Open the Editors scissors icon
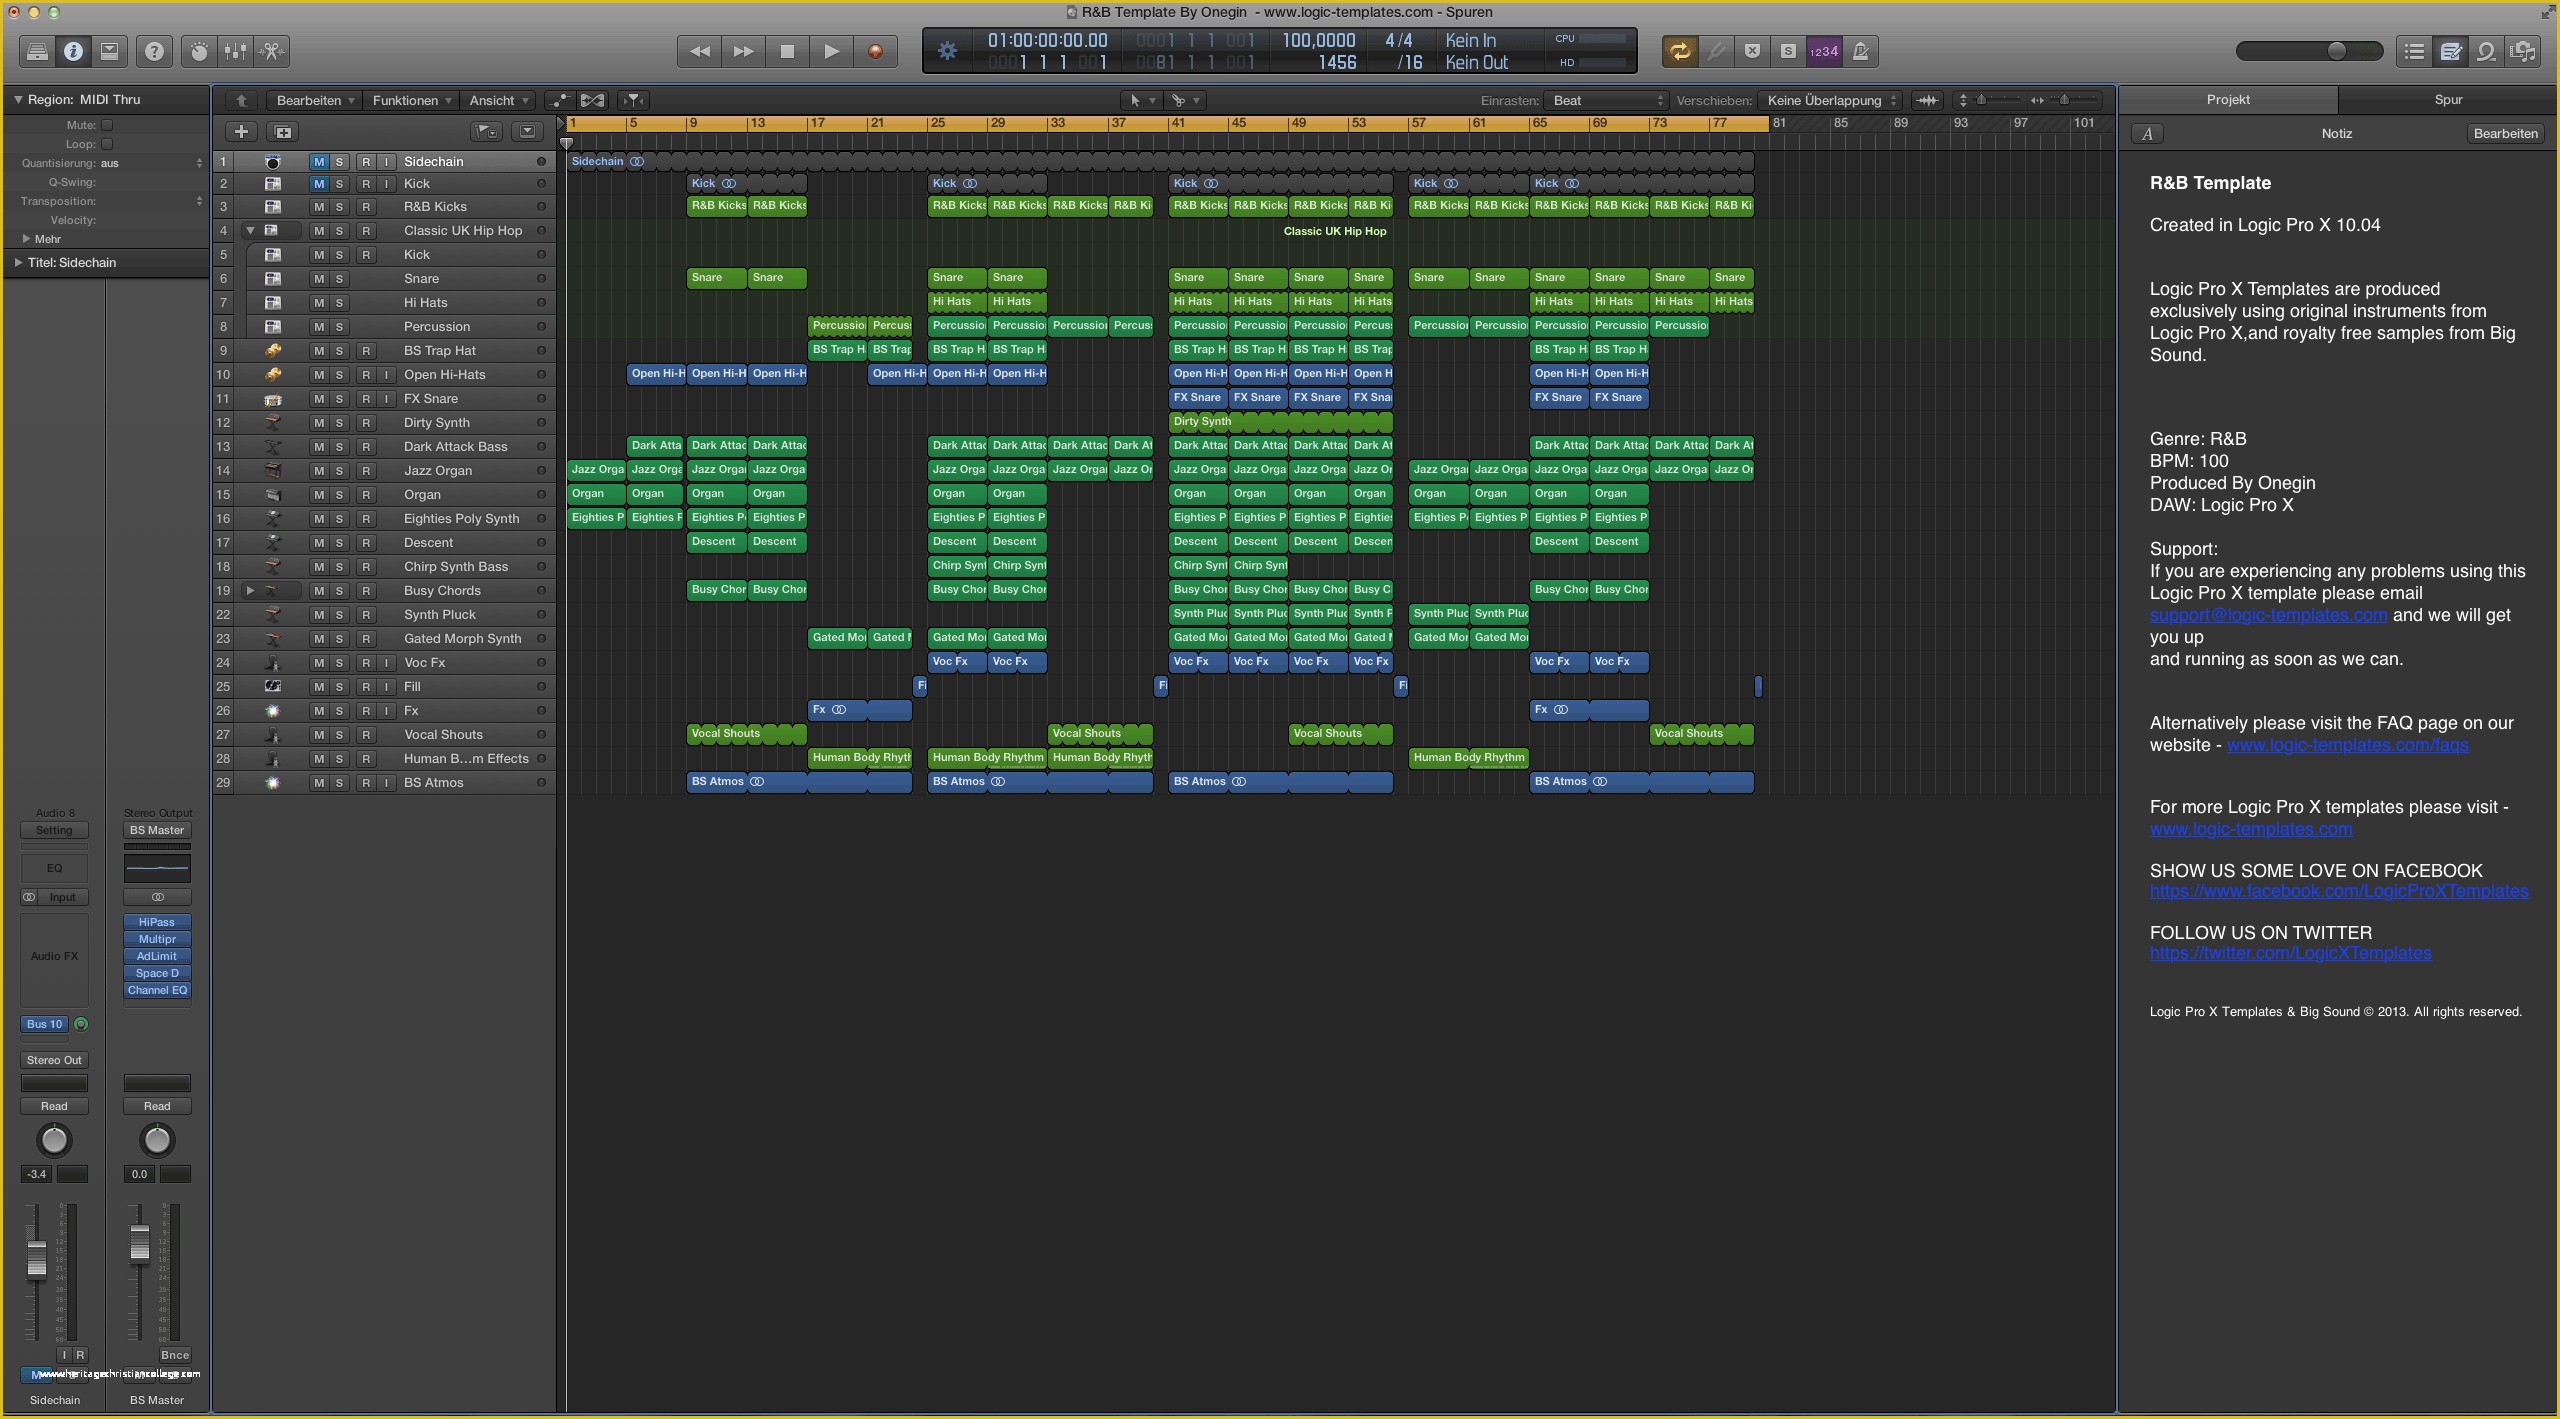The height and width of the screenshot is (1419, 2560). (272, 51)
